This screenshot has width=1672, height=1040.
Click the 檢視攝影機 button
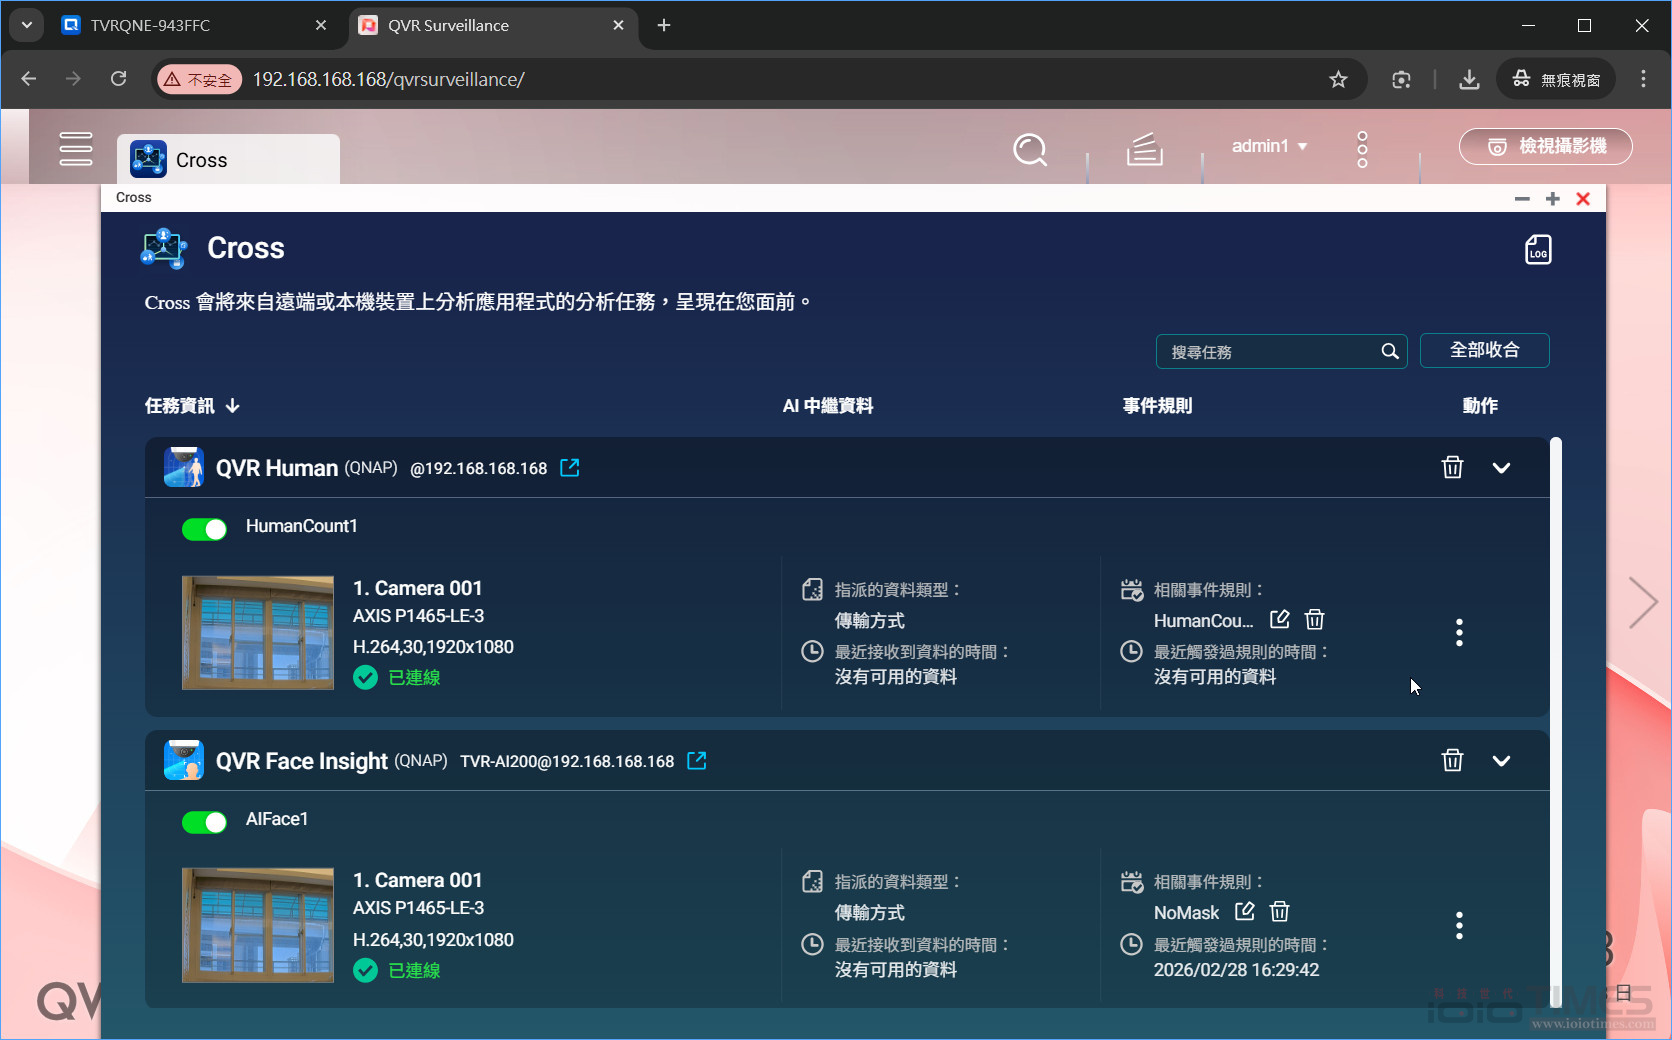point(1544,146)
